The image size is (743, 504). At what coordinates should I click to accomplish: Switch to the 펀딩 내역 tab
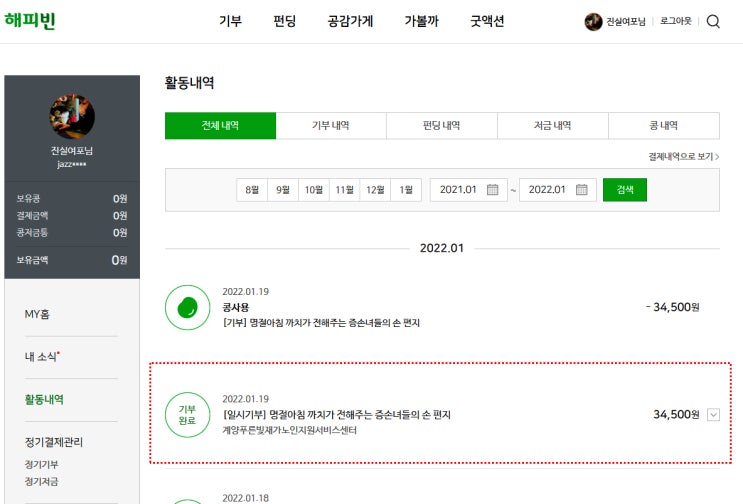(442, 126)
